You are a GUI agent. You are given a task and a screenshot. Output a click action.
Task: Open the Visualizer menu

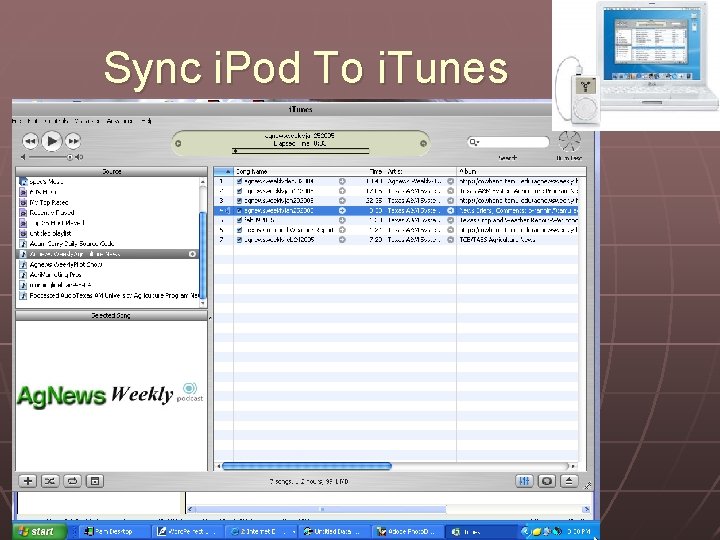click(88, 121)
